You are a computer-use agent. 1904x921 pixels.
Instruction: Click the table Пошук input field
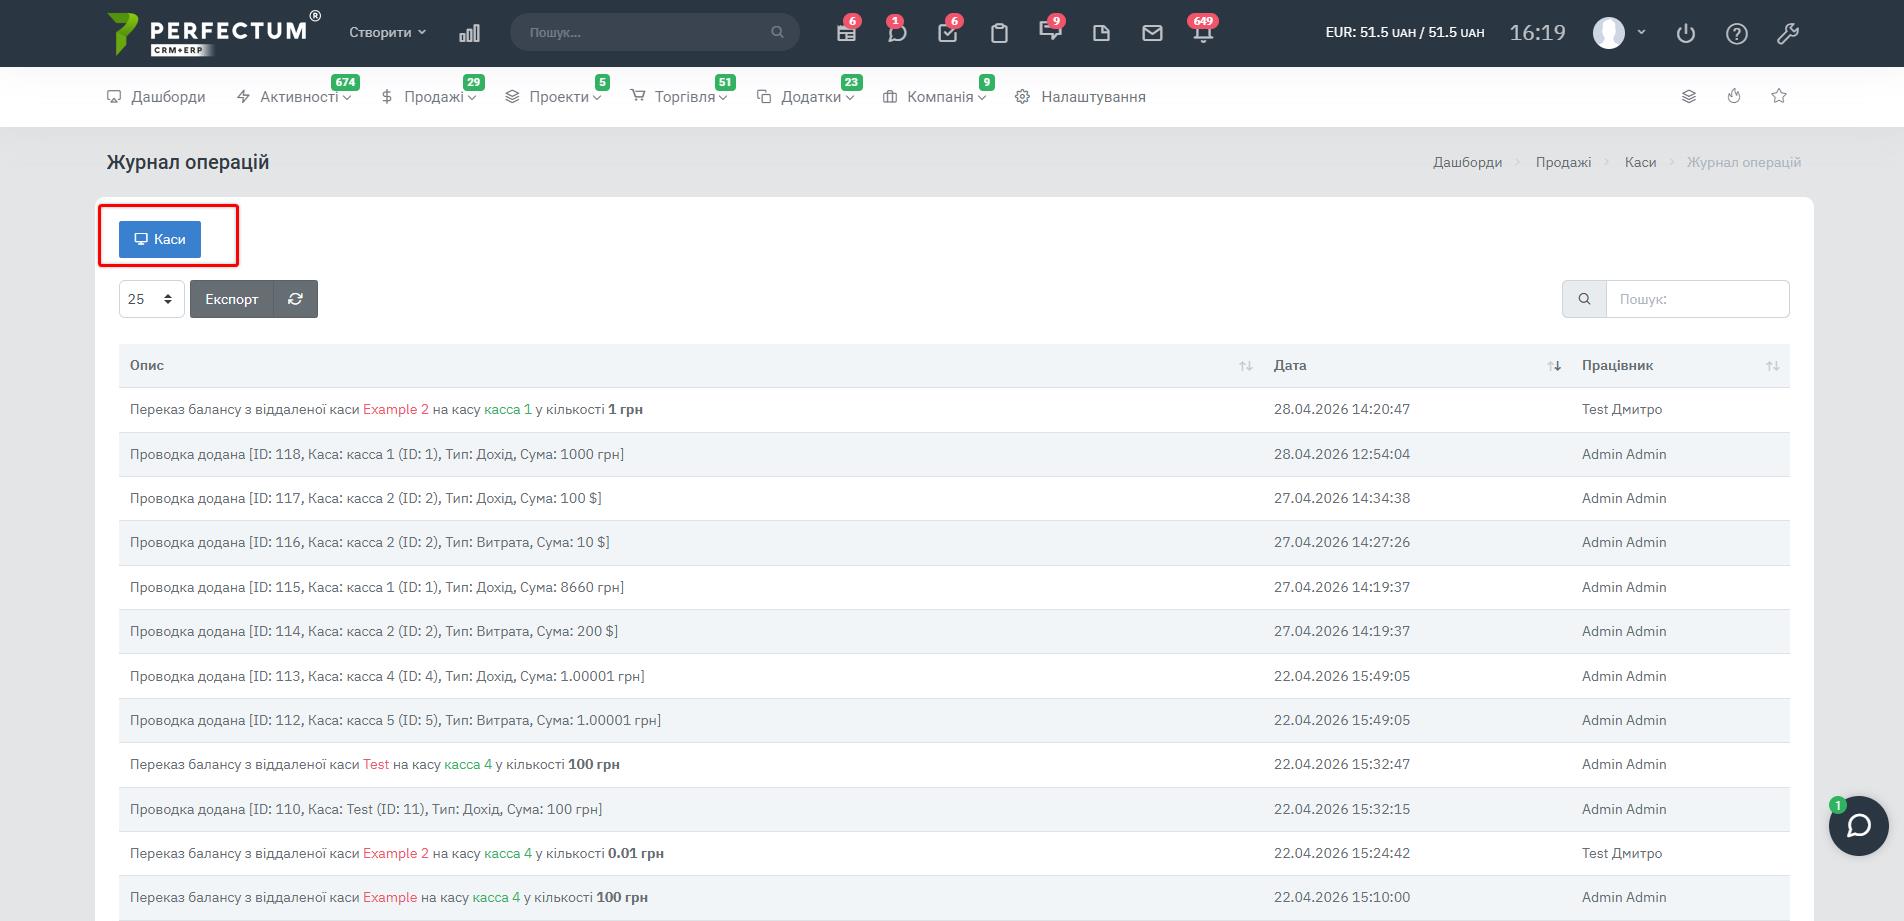point(1696,299)
